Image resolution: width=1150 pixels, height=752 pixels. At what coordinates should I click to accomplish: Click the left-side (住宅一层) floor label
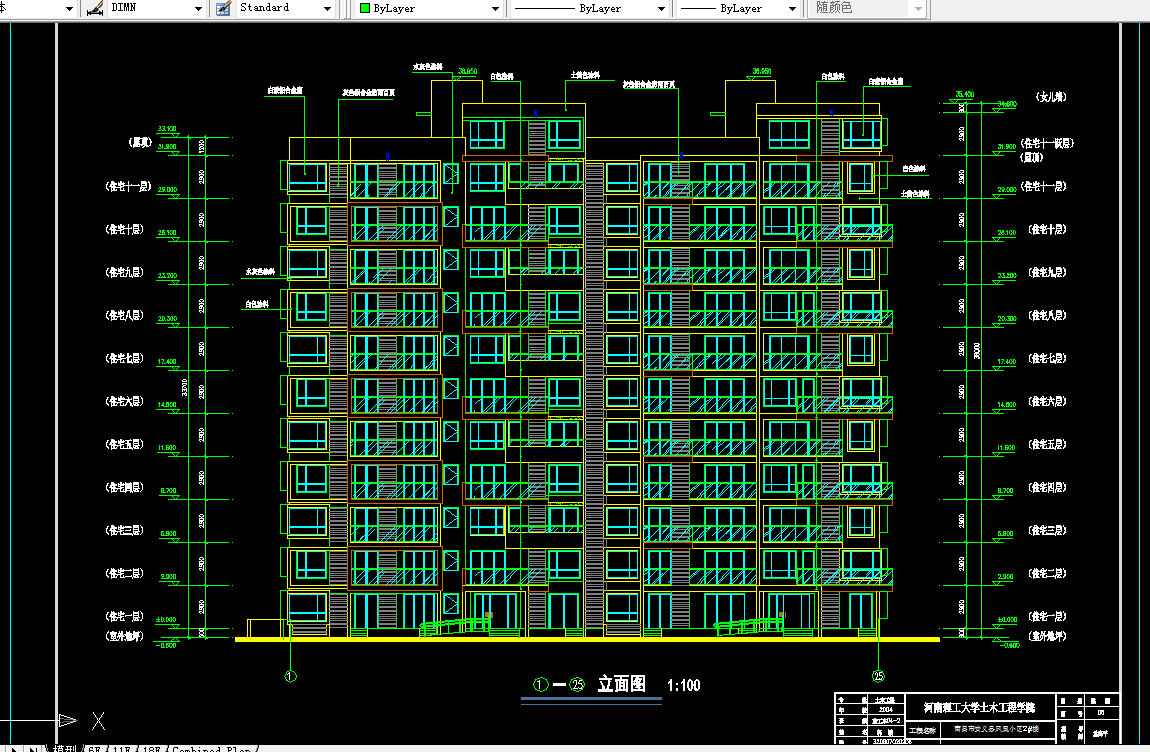pyautogui.click(x=125, y=616)
